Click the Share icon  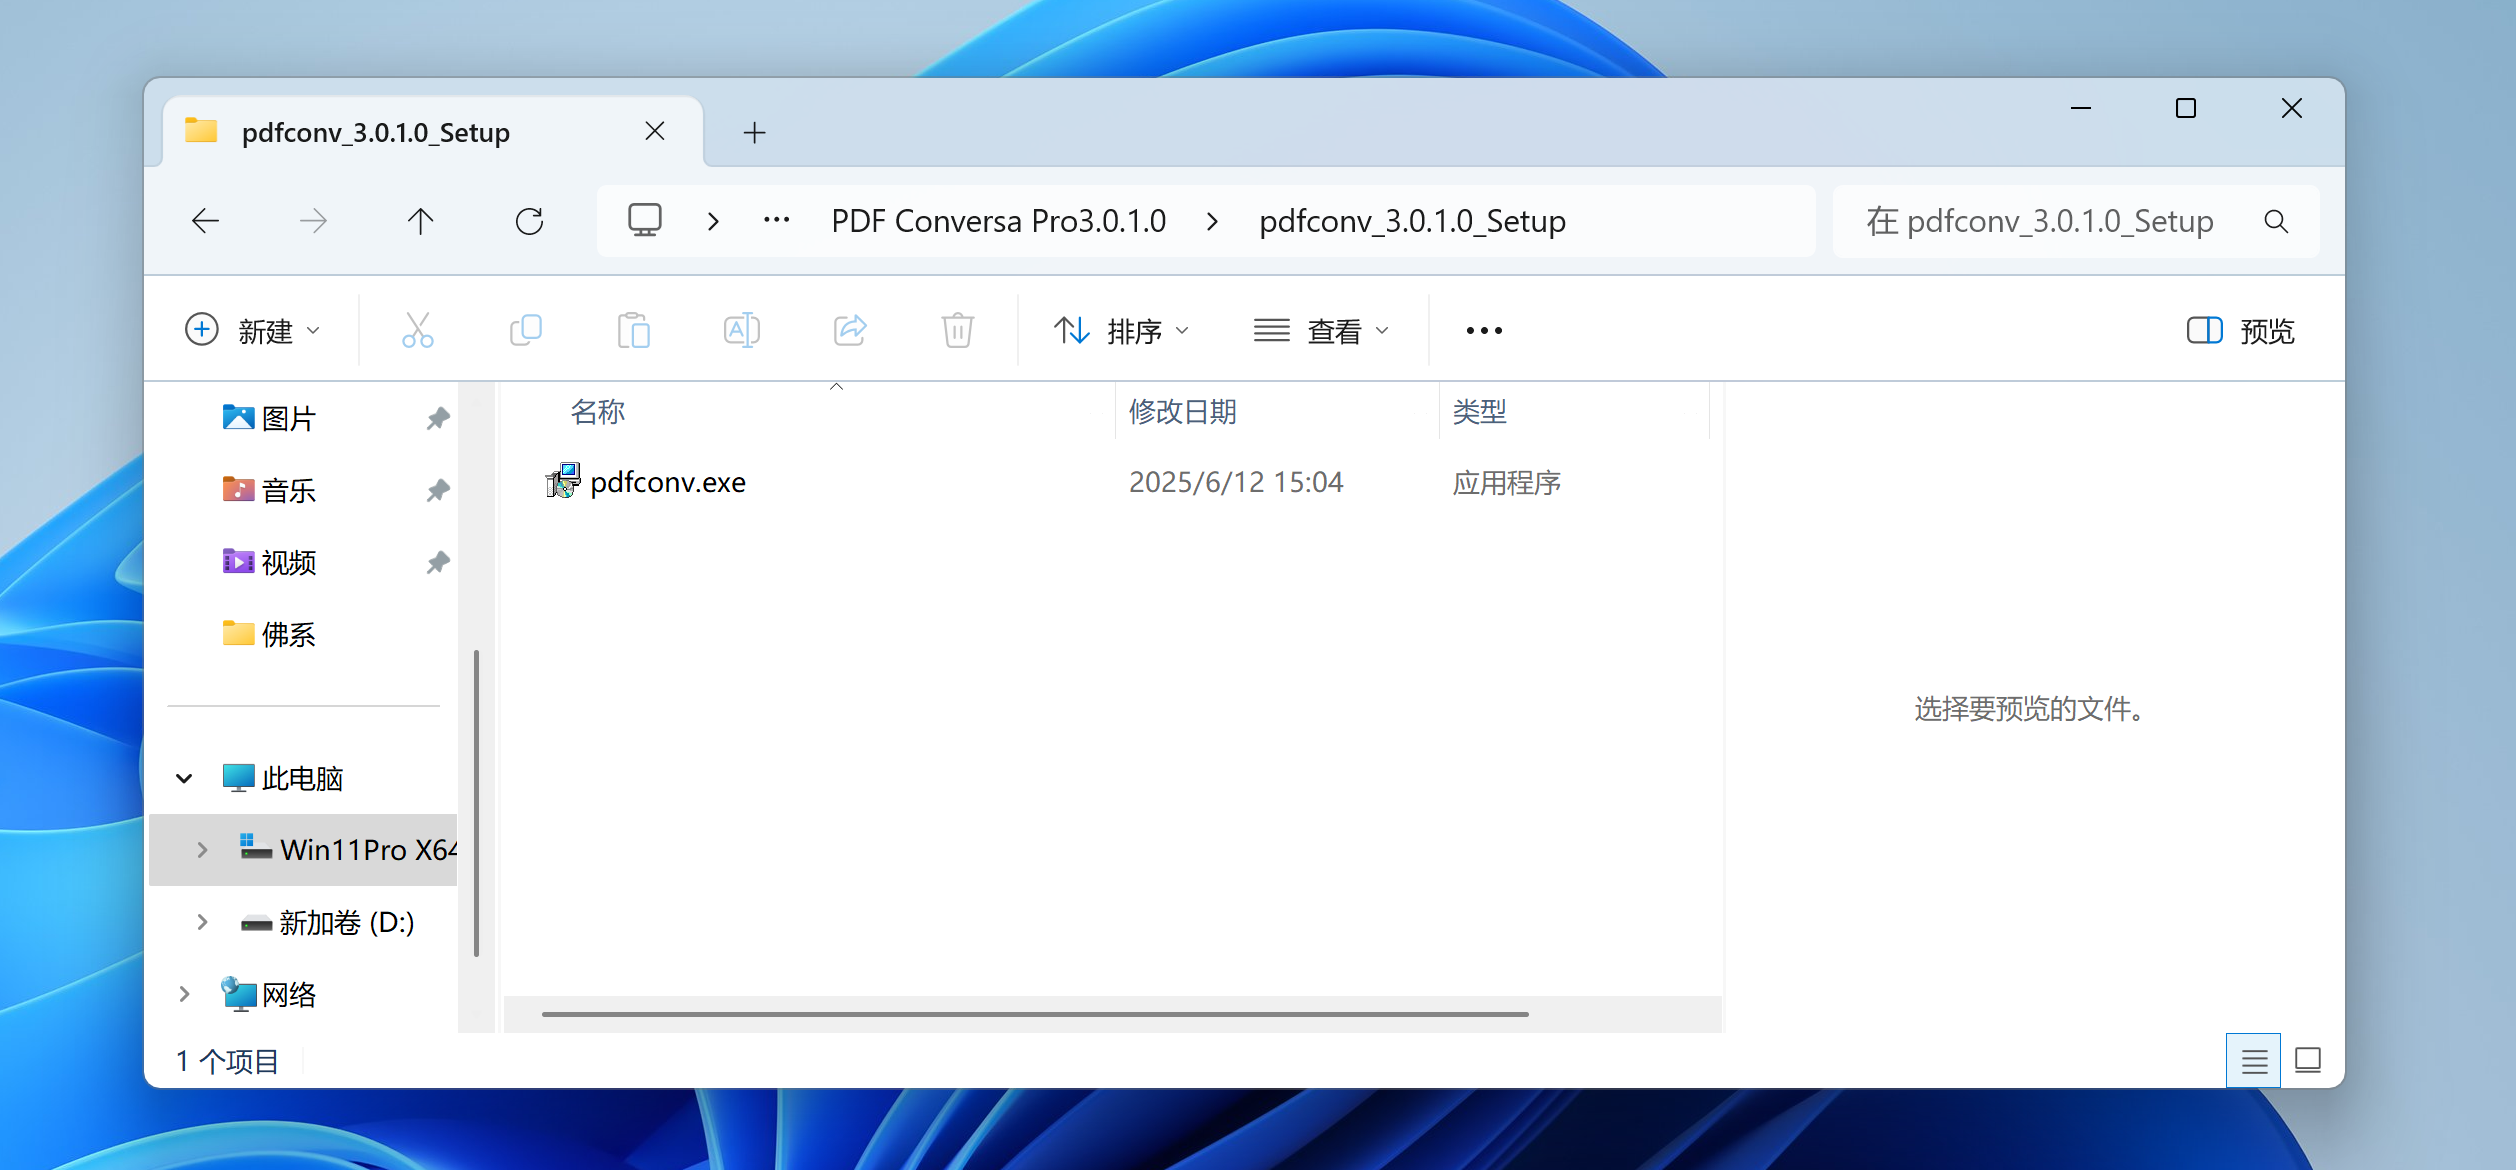[x=849, y=330]
